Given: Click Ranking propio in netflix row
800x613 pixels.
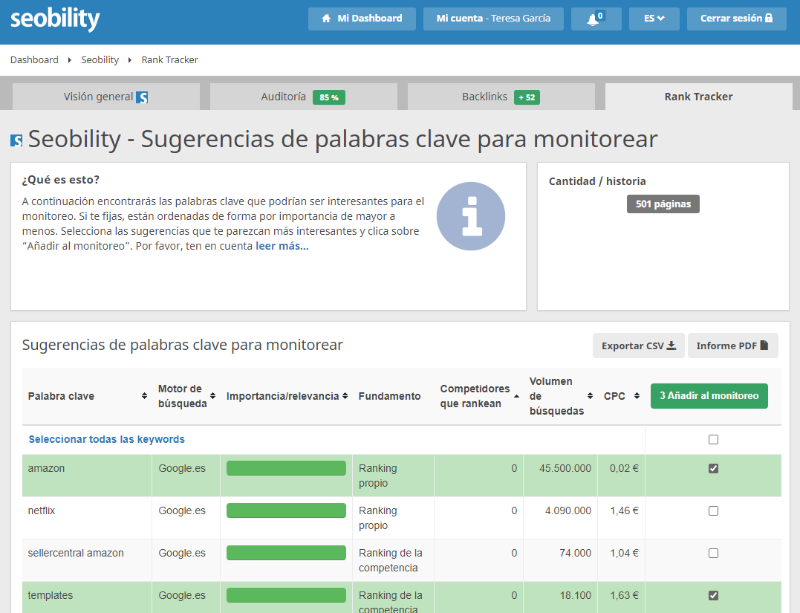Looking at the screenshot, I should click(378, 518).
